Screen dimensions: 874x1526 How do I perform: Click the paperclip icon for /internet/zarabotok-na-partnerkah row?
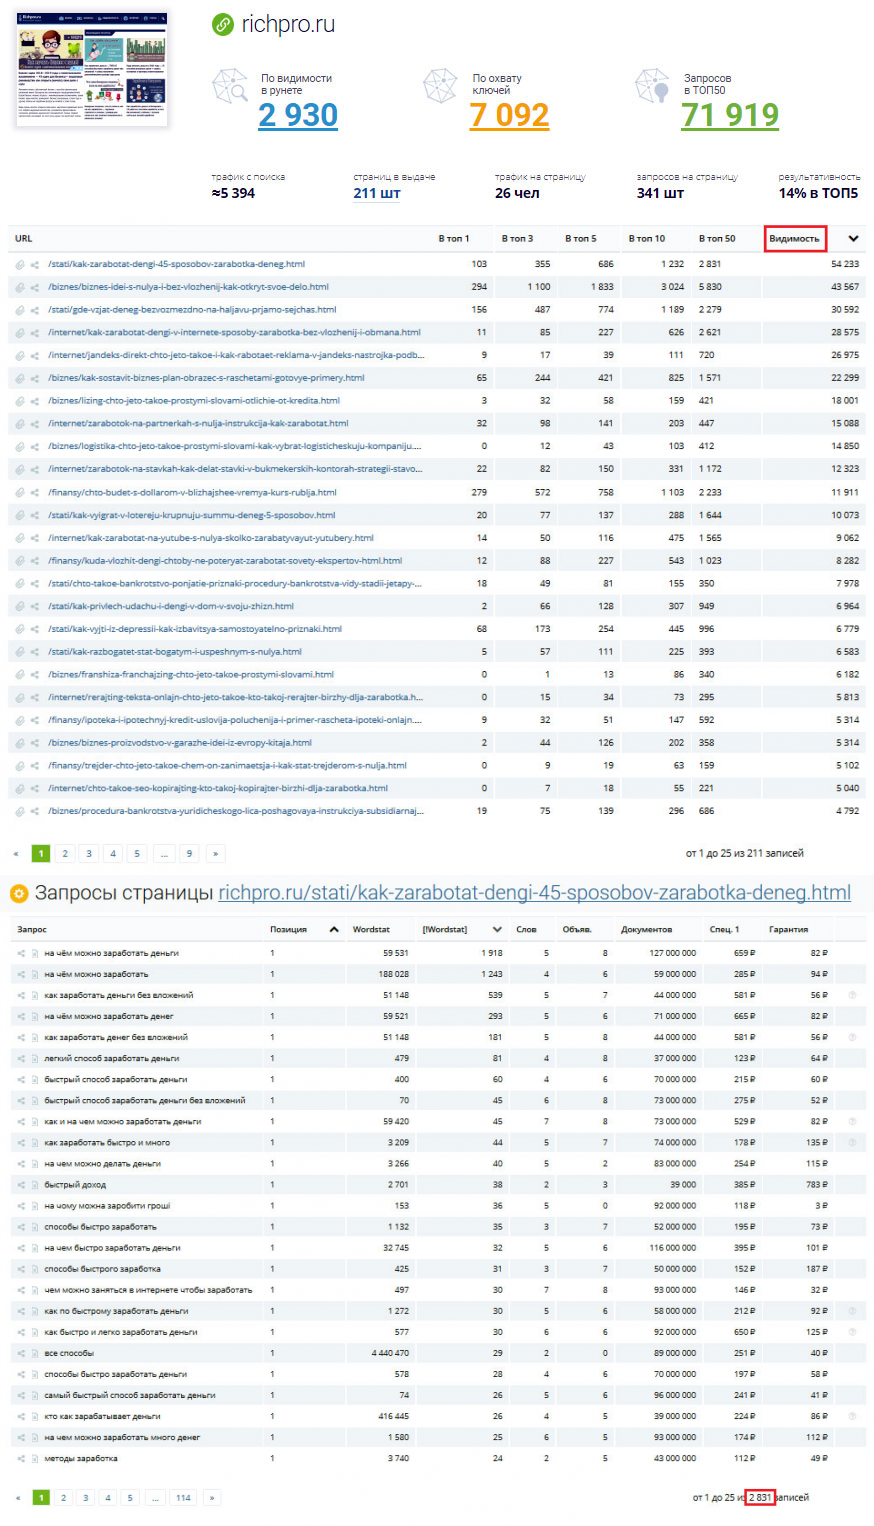click(20, 424)
